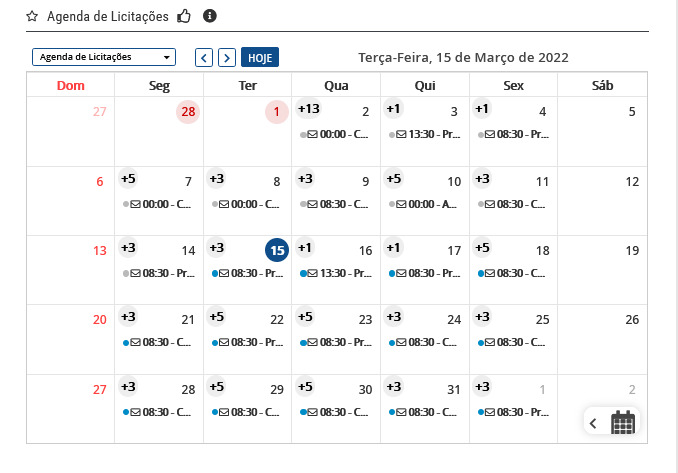Select day 28 highlighted in previous month
The height and width of the screenshot is (473, 678).
(188, 112)
